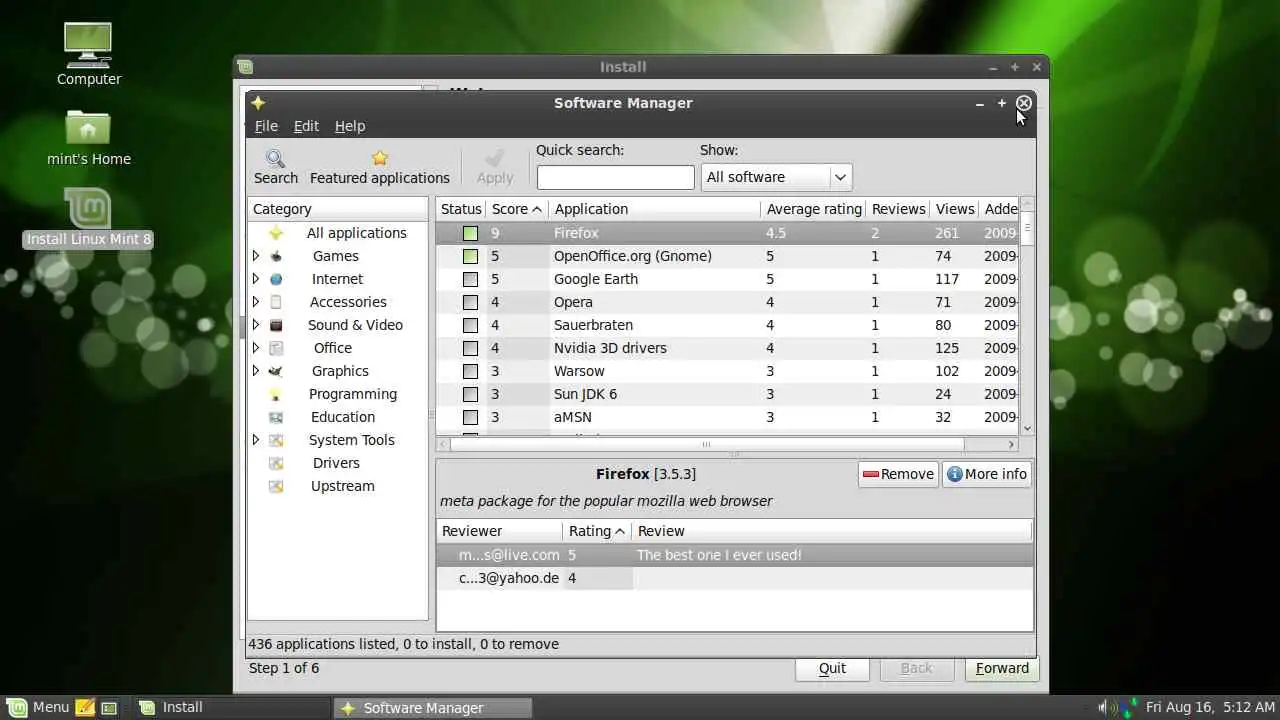The width and height of the screenshot is (1280, 720).
Task: Open the Search toolbar tool
Action: (x=275, y=167)
